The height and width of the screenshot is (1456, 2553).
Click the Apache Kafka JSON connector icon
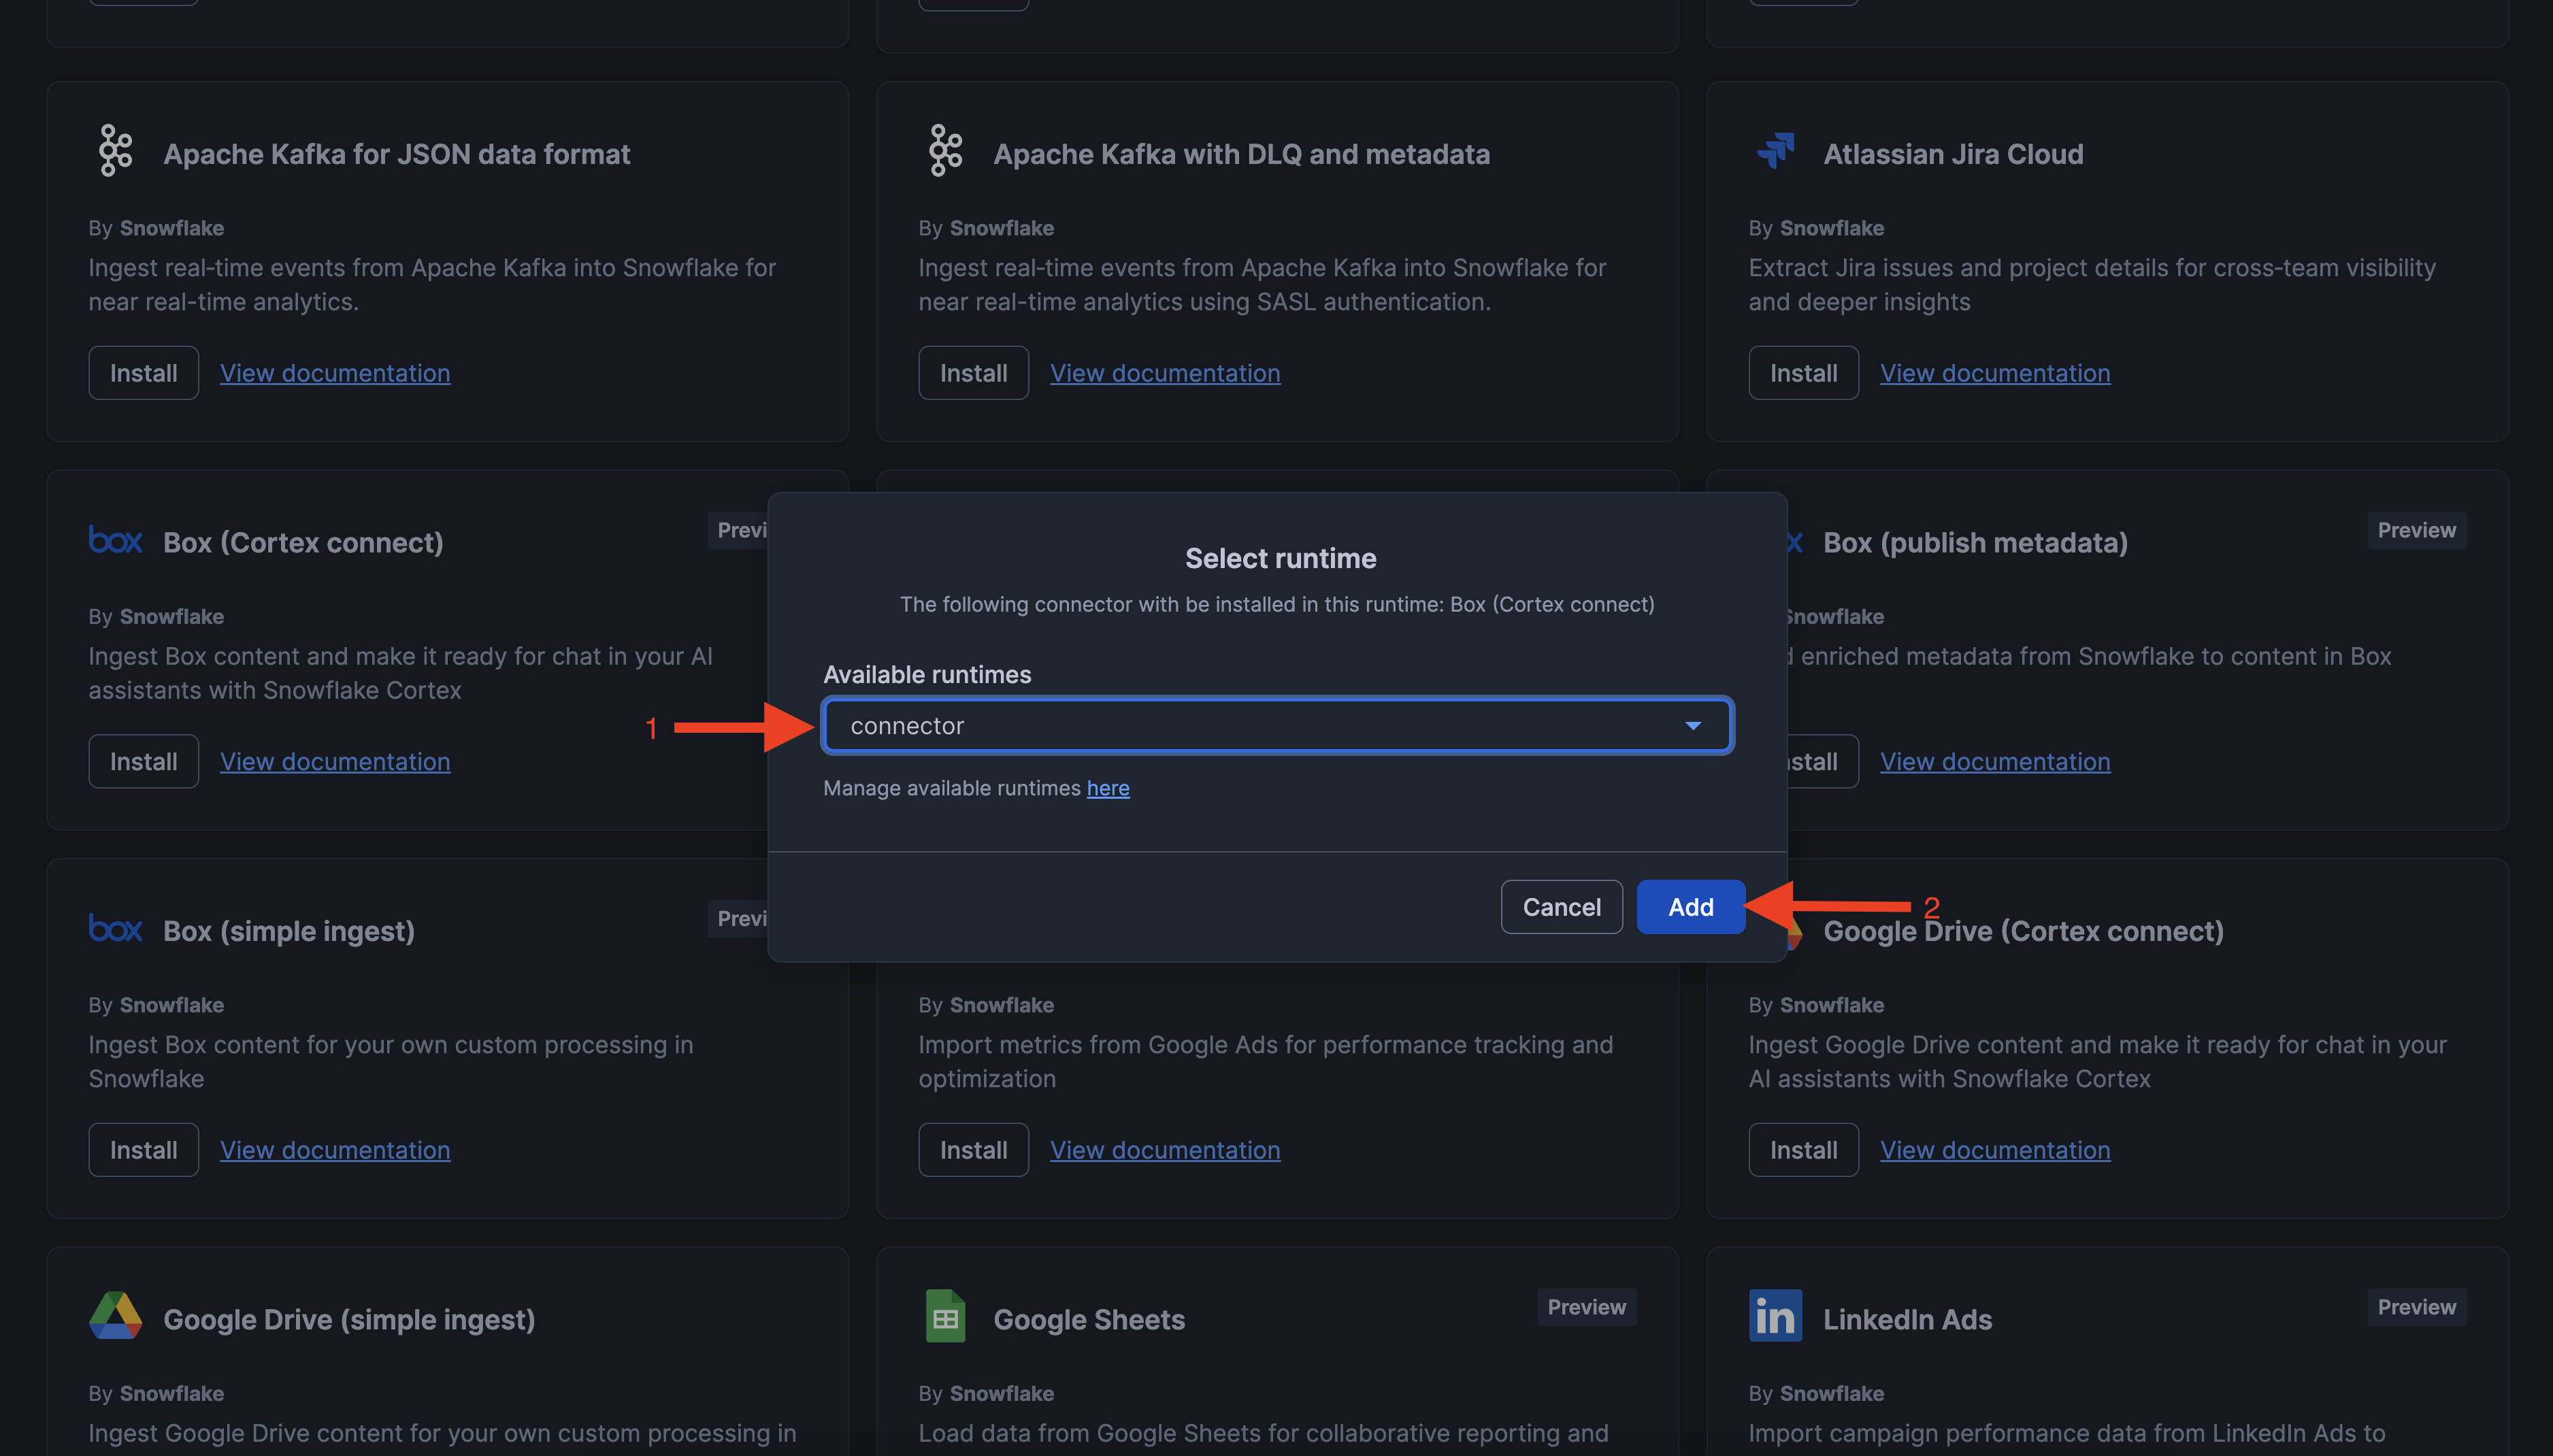(115, 151)
